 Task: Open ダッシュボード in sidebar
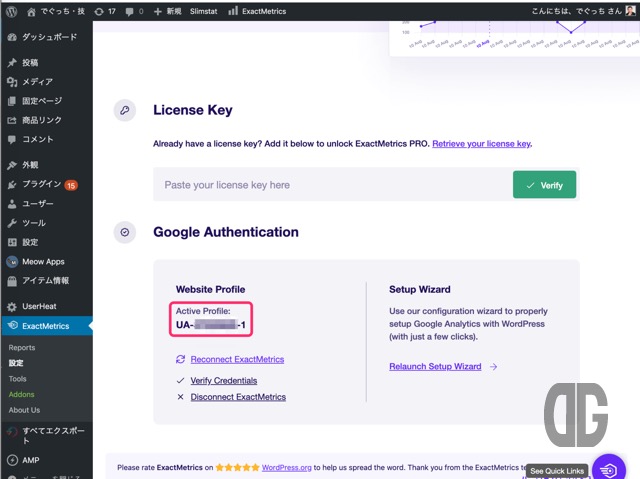(47, 37)
